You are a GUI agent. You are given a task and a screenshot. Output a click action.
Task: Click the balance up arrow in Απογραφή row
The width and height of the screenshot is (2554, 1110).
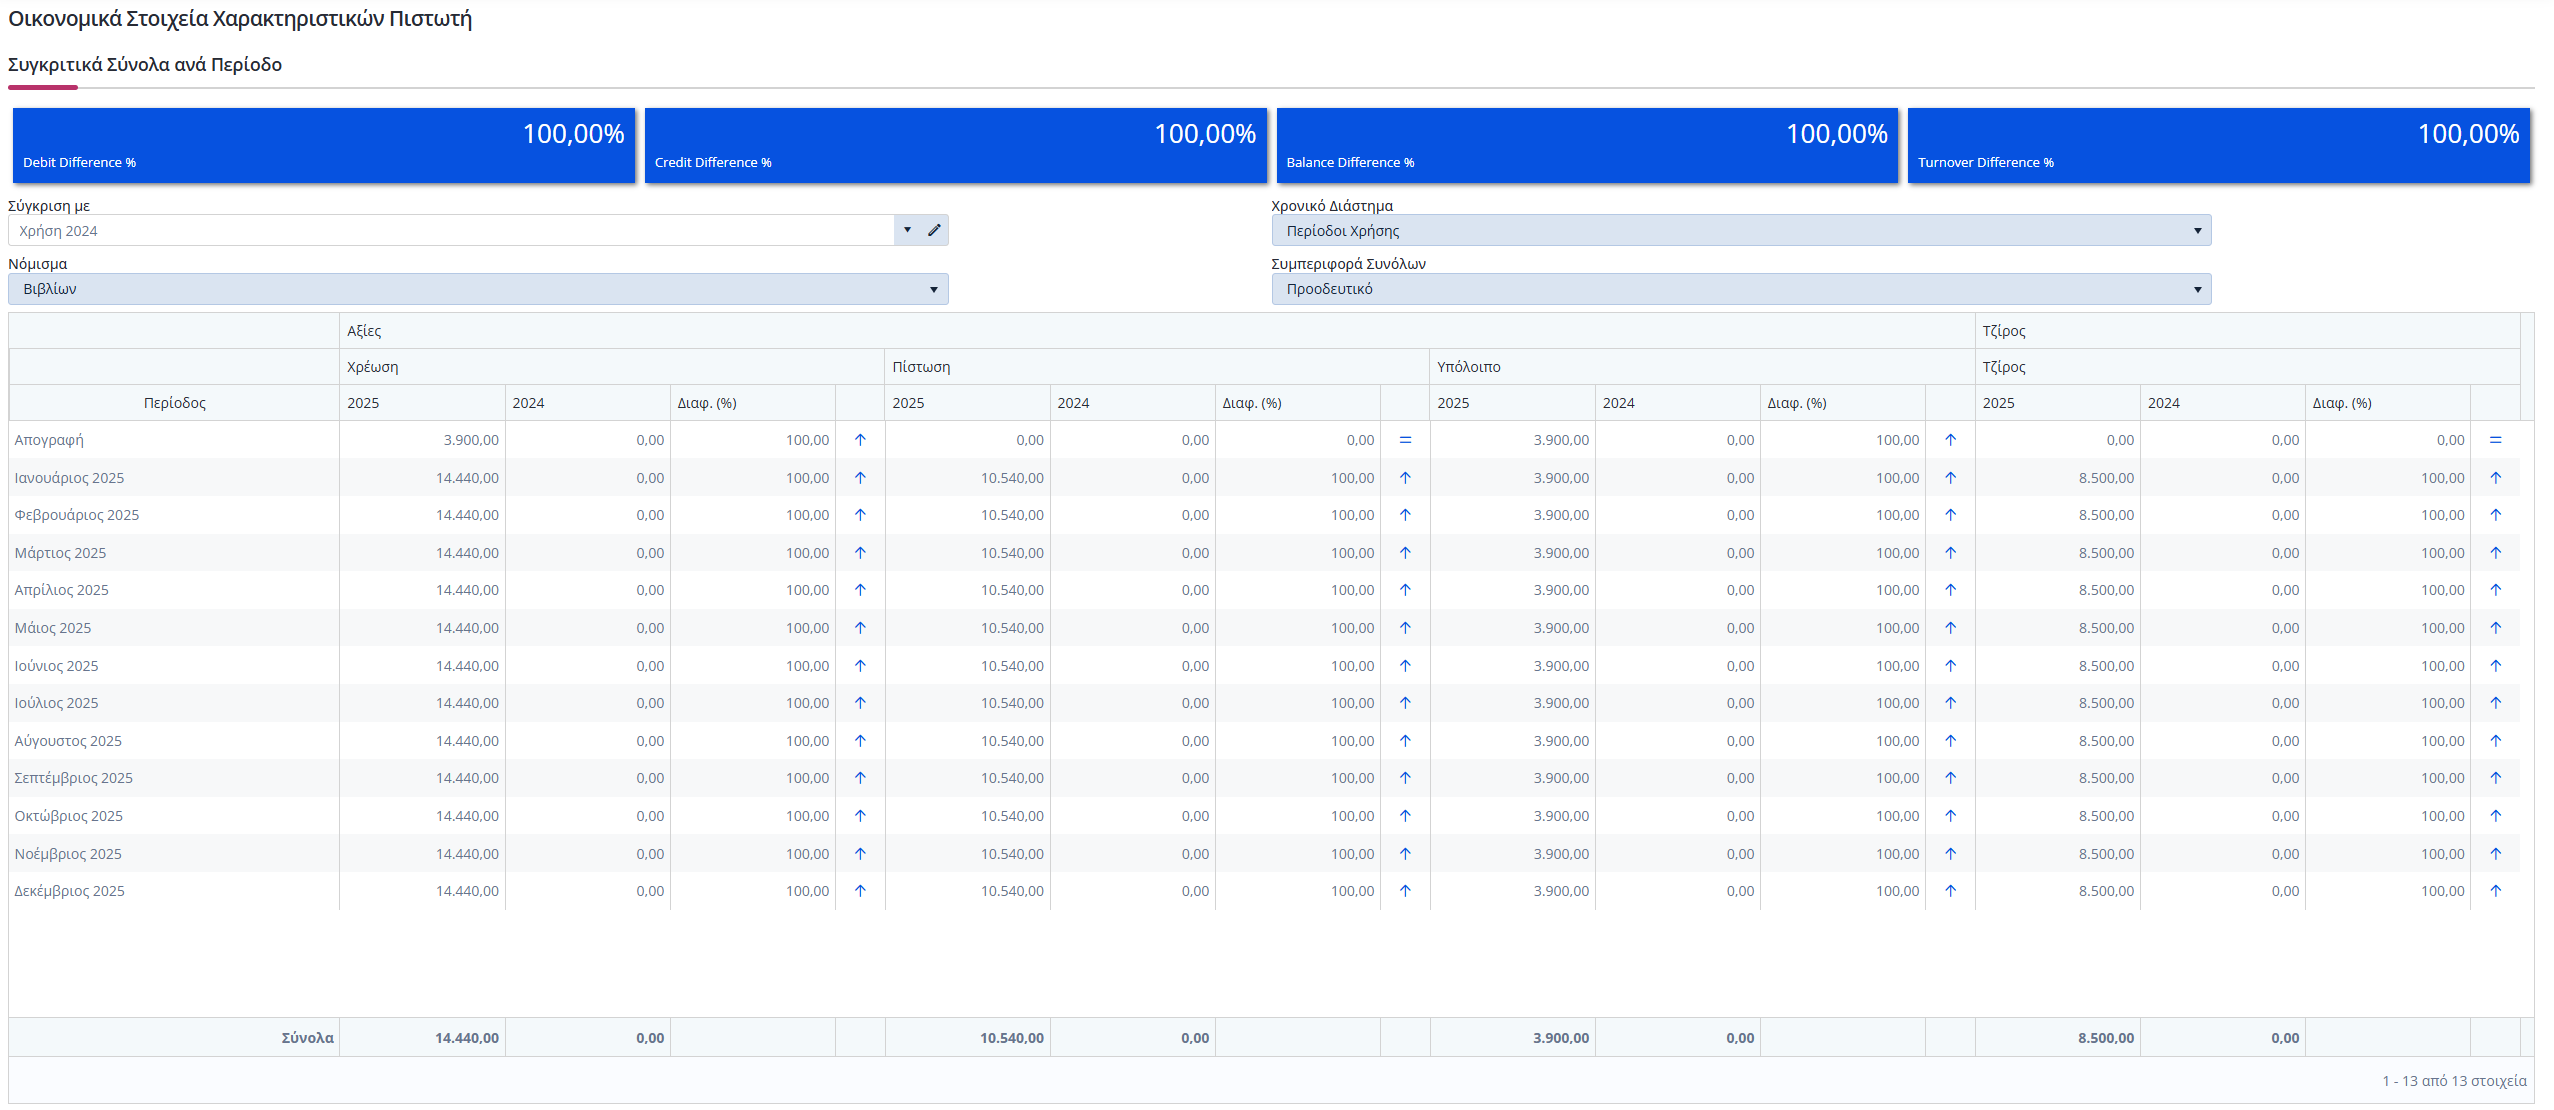[1950, 440]
